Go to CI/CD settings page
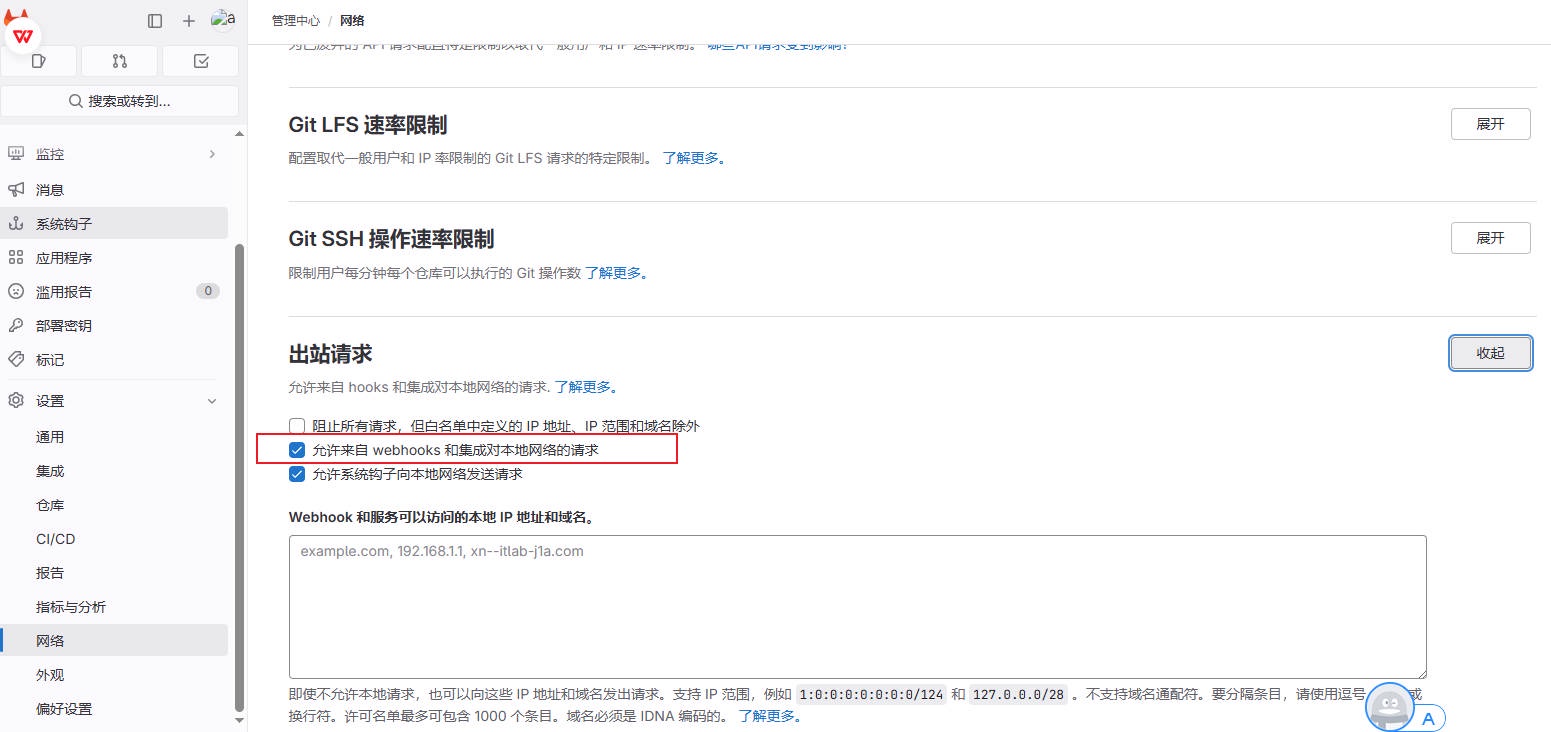1551x732 pixels. click(56, 539)
